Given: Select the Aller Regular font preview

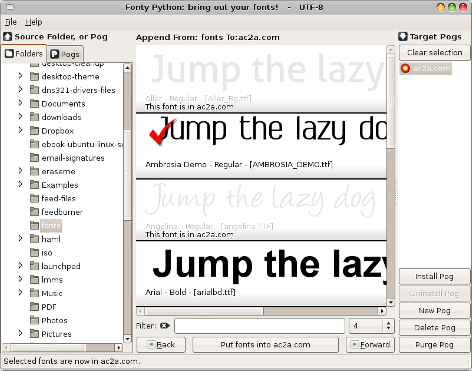Looking at the screenshot, I should [261, 79].
